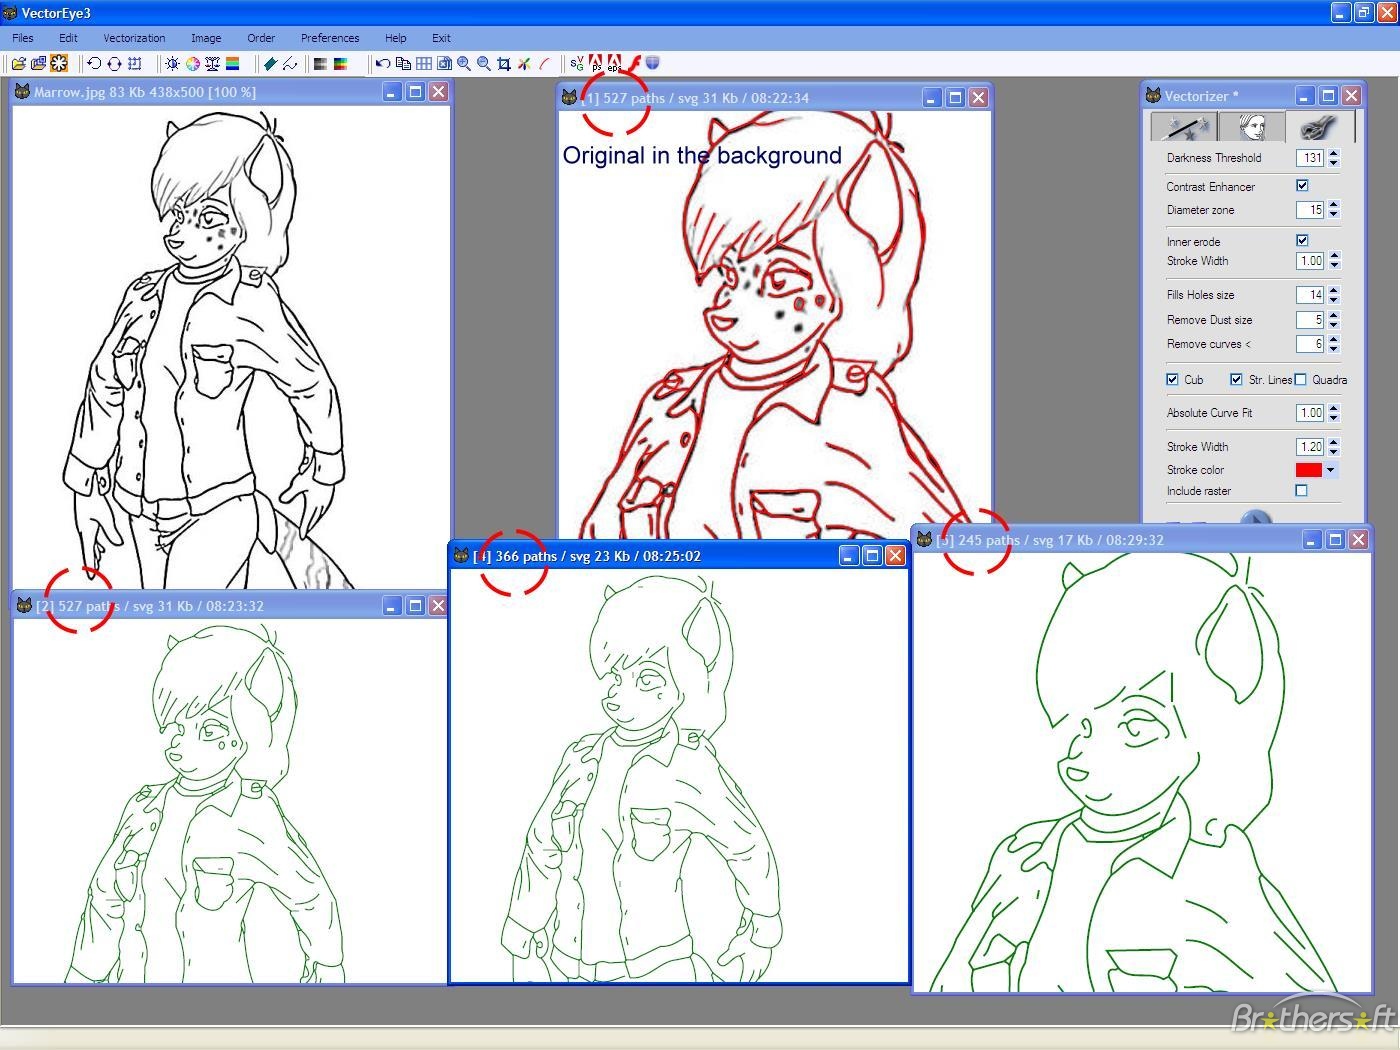The image size is (1400, 1050).
Task: Click the copy documents icon
Action: pos(403,64)
